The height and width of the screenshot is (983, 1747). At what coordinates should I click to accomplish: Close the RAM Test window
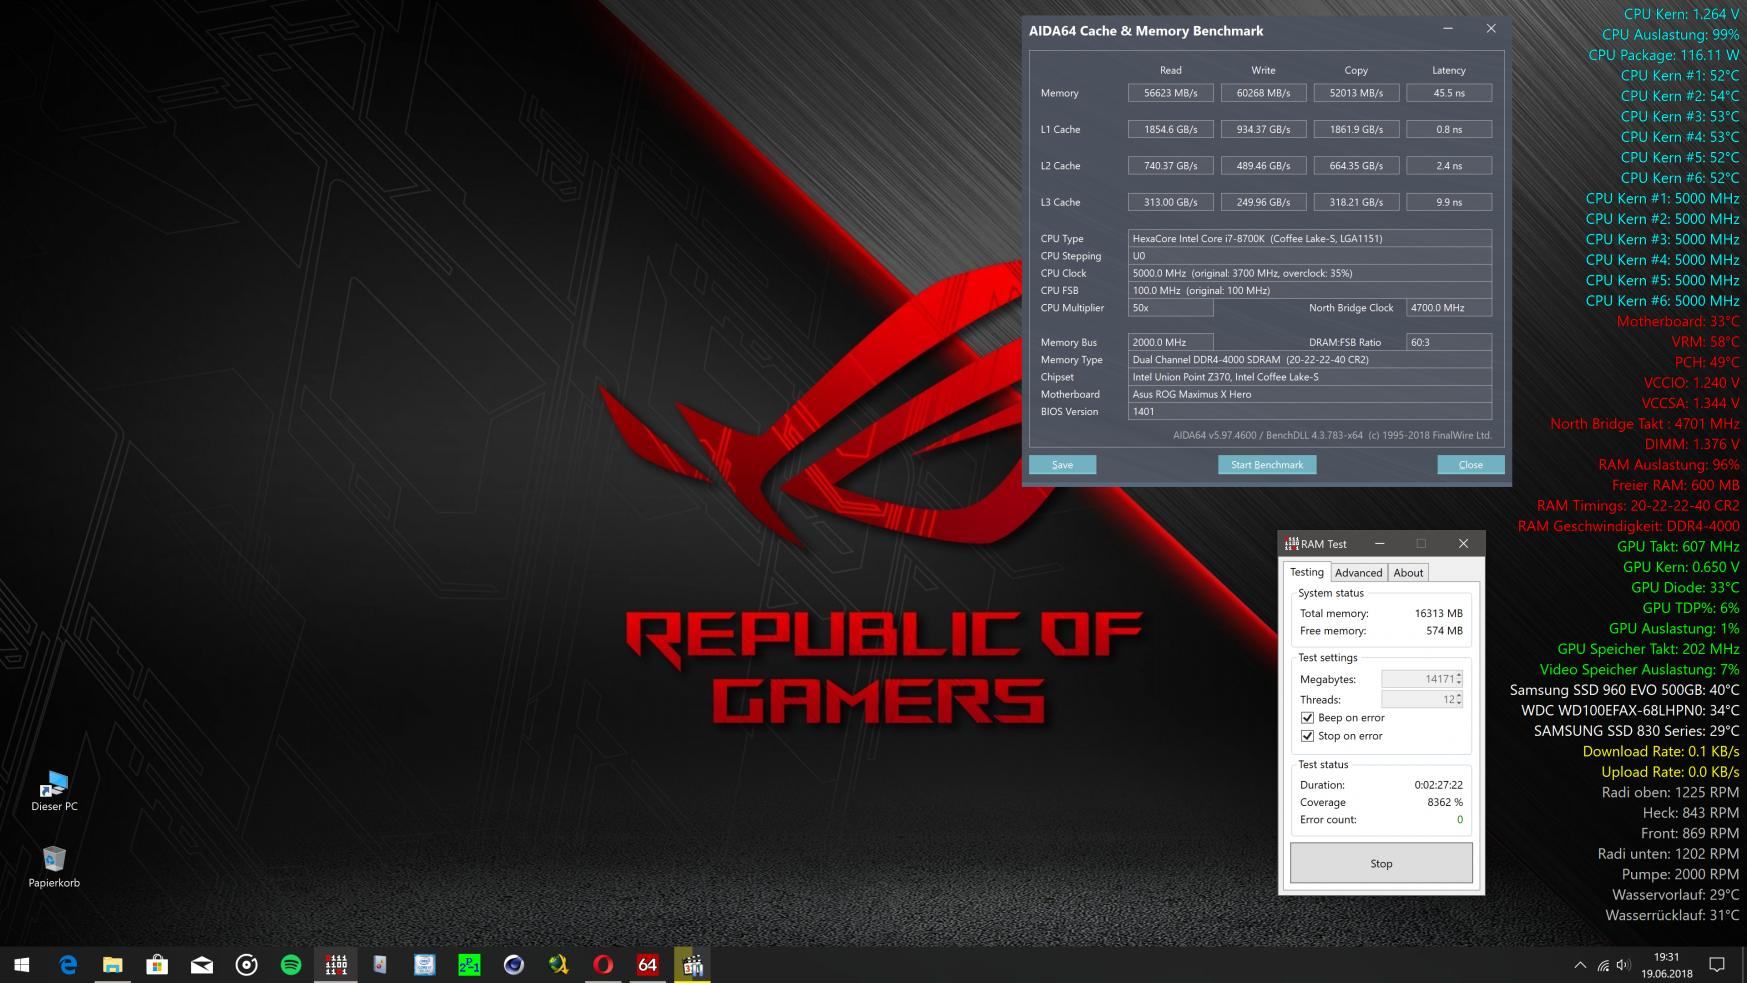1463,544
